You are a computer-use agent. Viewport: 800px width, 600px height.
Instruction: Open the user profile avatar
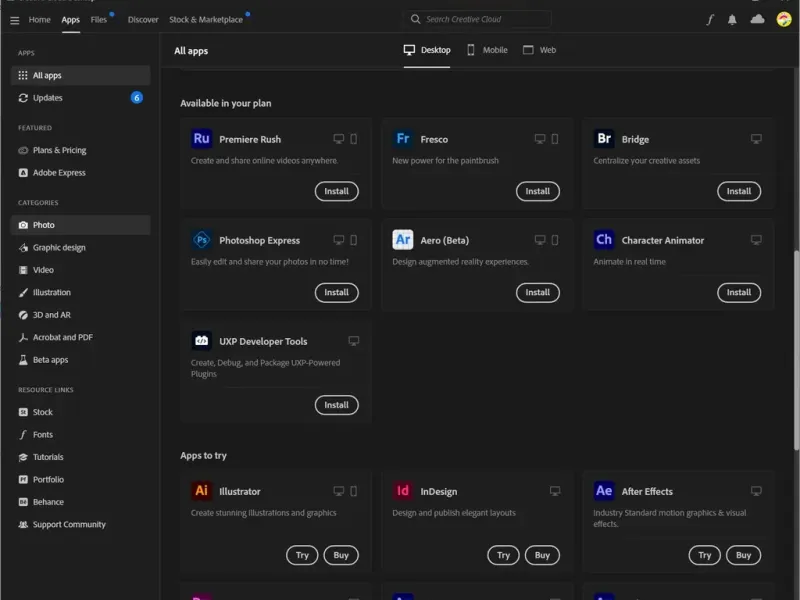pos(784,19)
